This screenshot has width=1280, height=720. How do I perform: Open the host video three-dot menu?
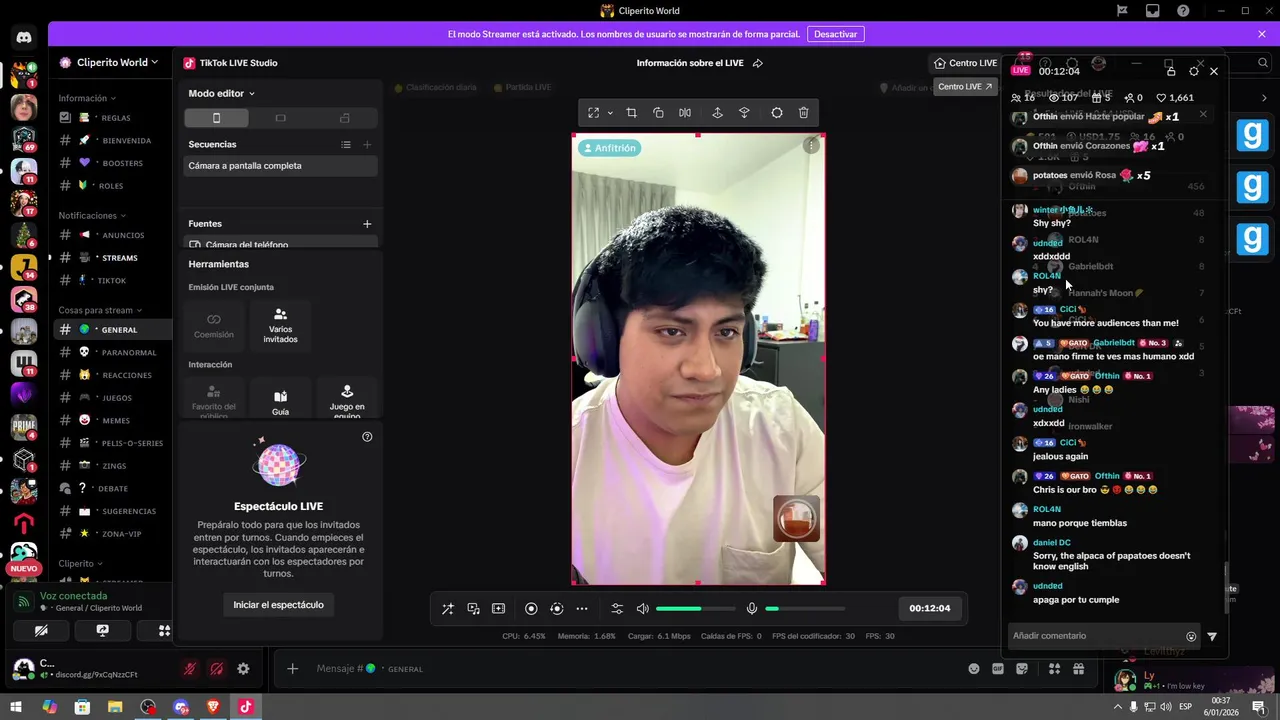(811, 146)
